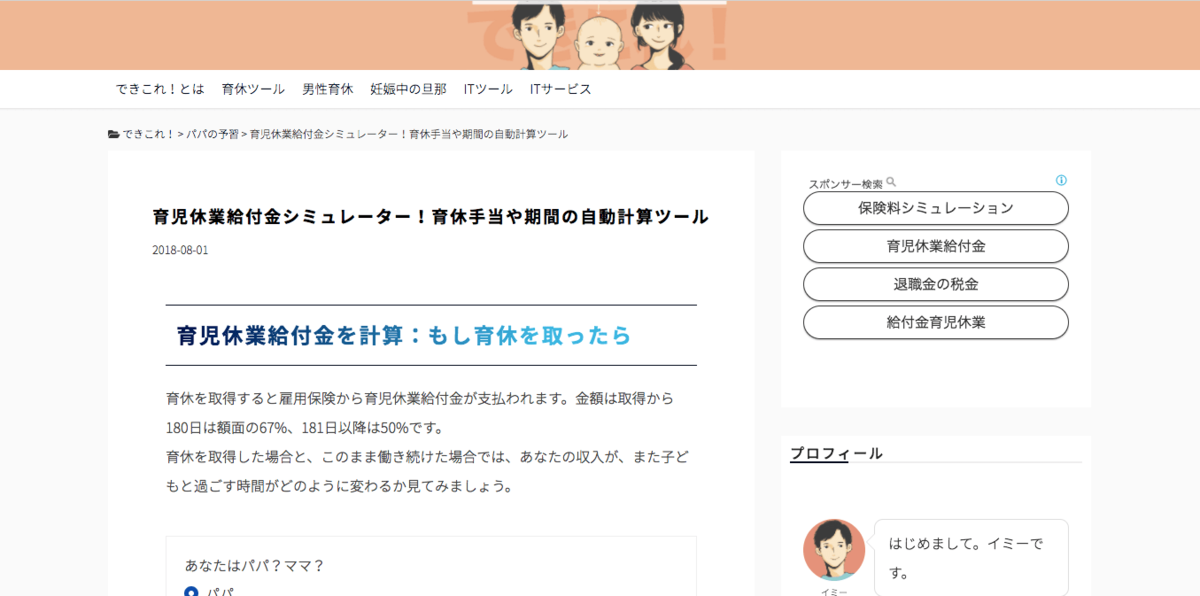Click the 保険料シミュレーション sponsor button
1200x596 pixels.
[x=935, y=208]
